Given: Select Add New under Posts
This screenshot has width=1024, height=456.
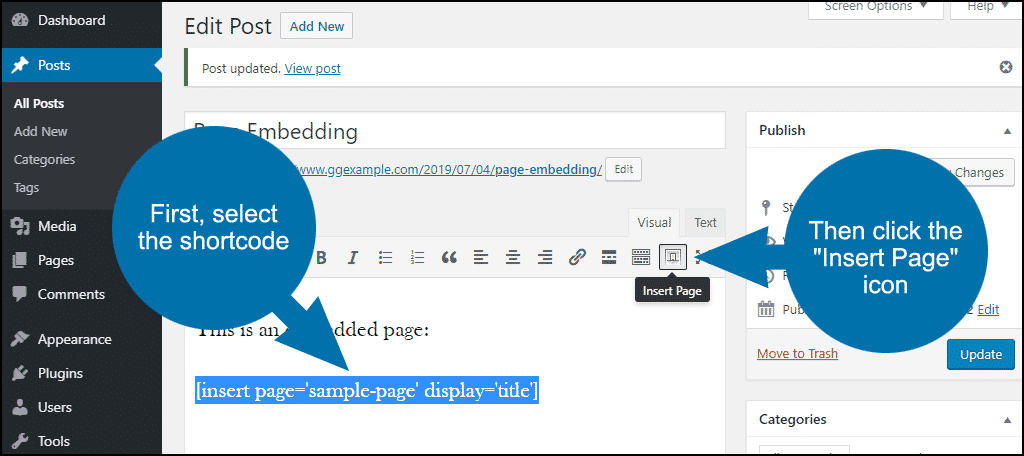Looking at the screenshot, I should 40,131.
